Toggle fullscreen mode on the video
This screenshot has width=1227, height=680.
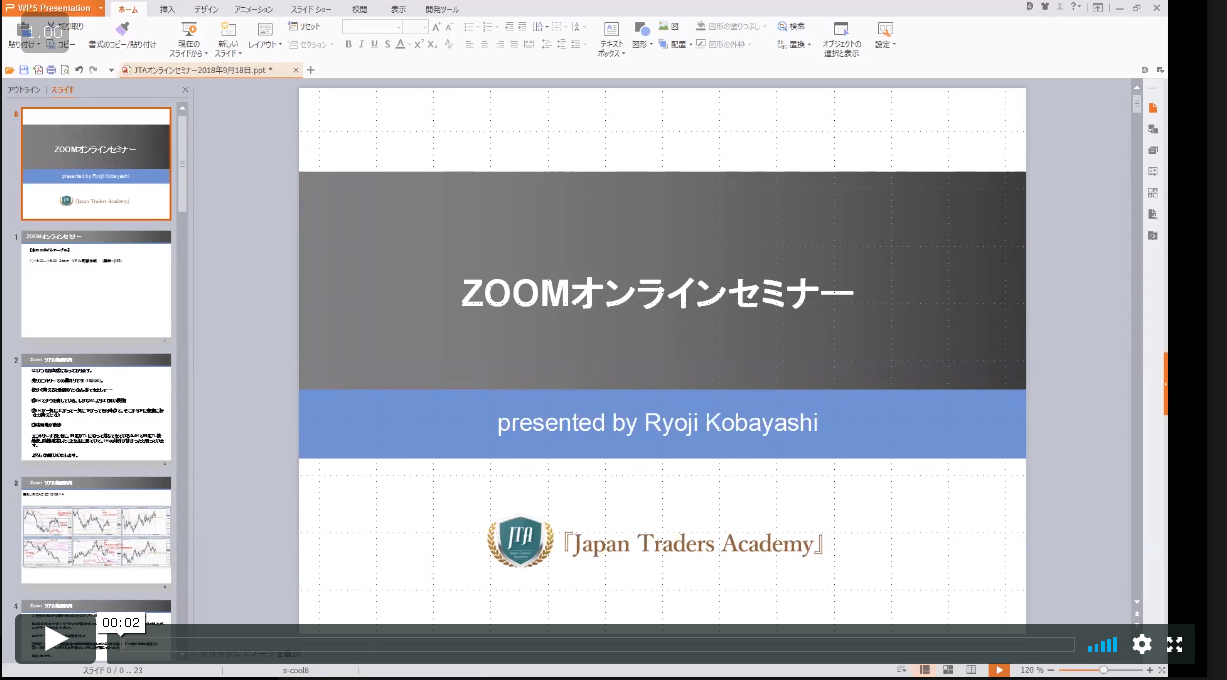click(x=1176, y=644)
